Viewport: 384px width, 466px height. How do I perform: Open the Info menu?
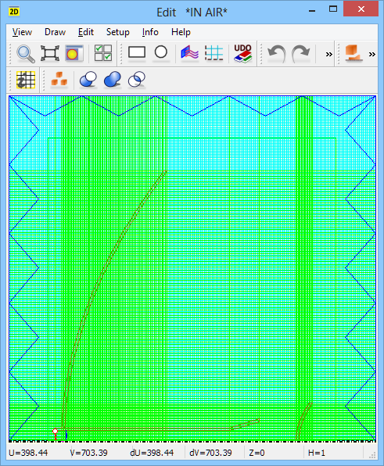point(150,32)
